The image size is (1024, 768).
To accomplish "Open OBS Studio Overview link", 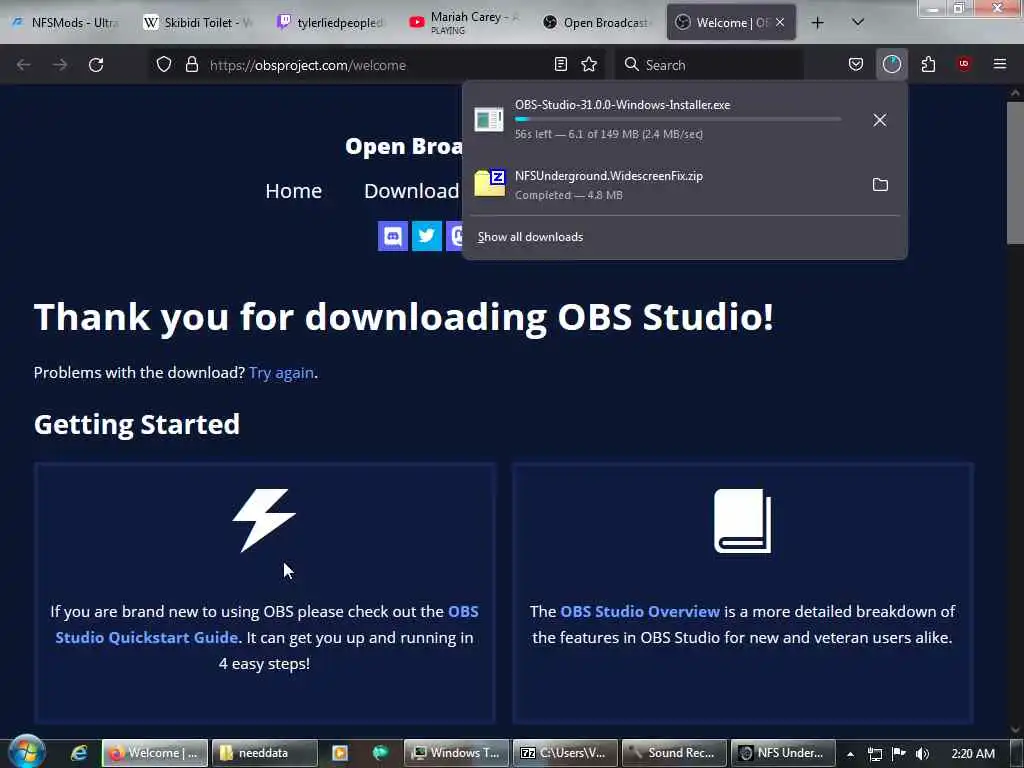I will pyautogui.click(x=640, y=611).
